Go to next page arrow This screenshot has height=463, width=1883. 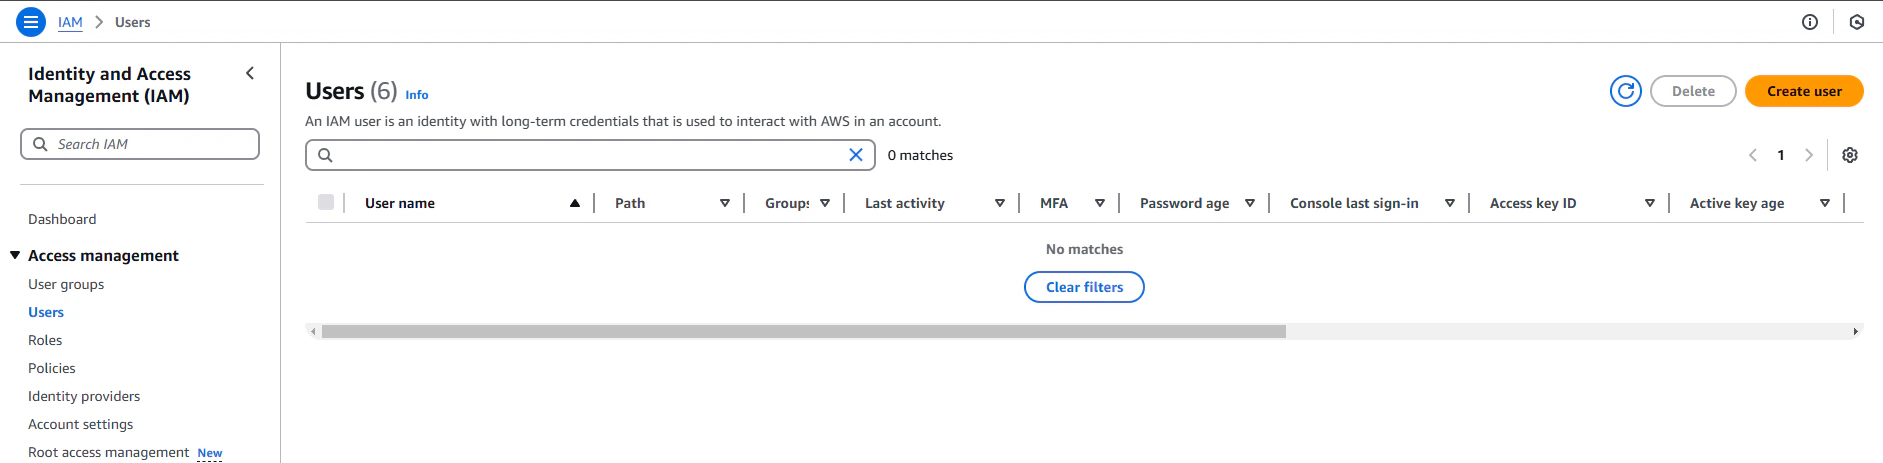1809,155
